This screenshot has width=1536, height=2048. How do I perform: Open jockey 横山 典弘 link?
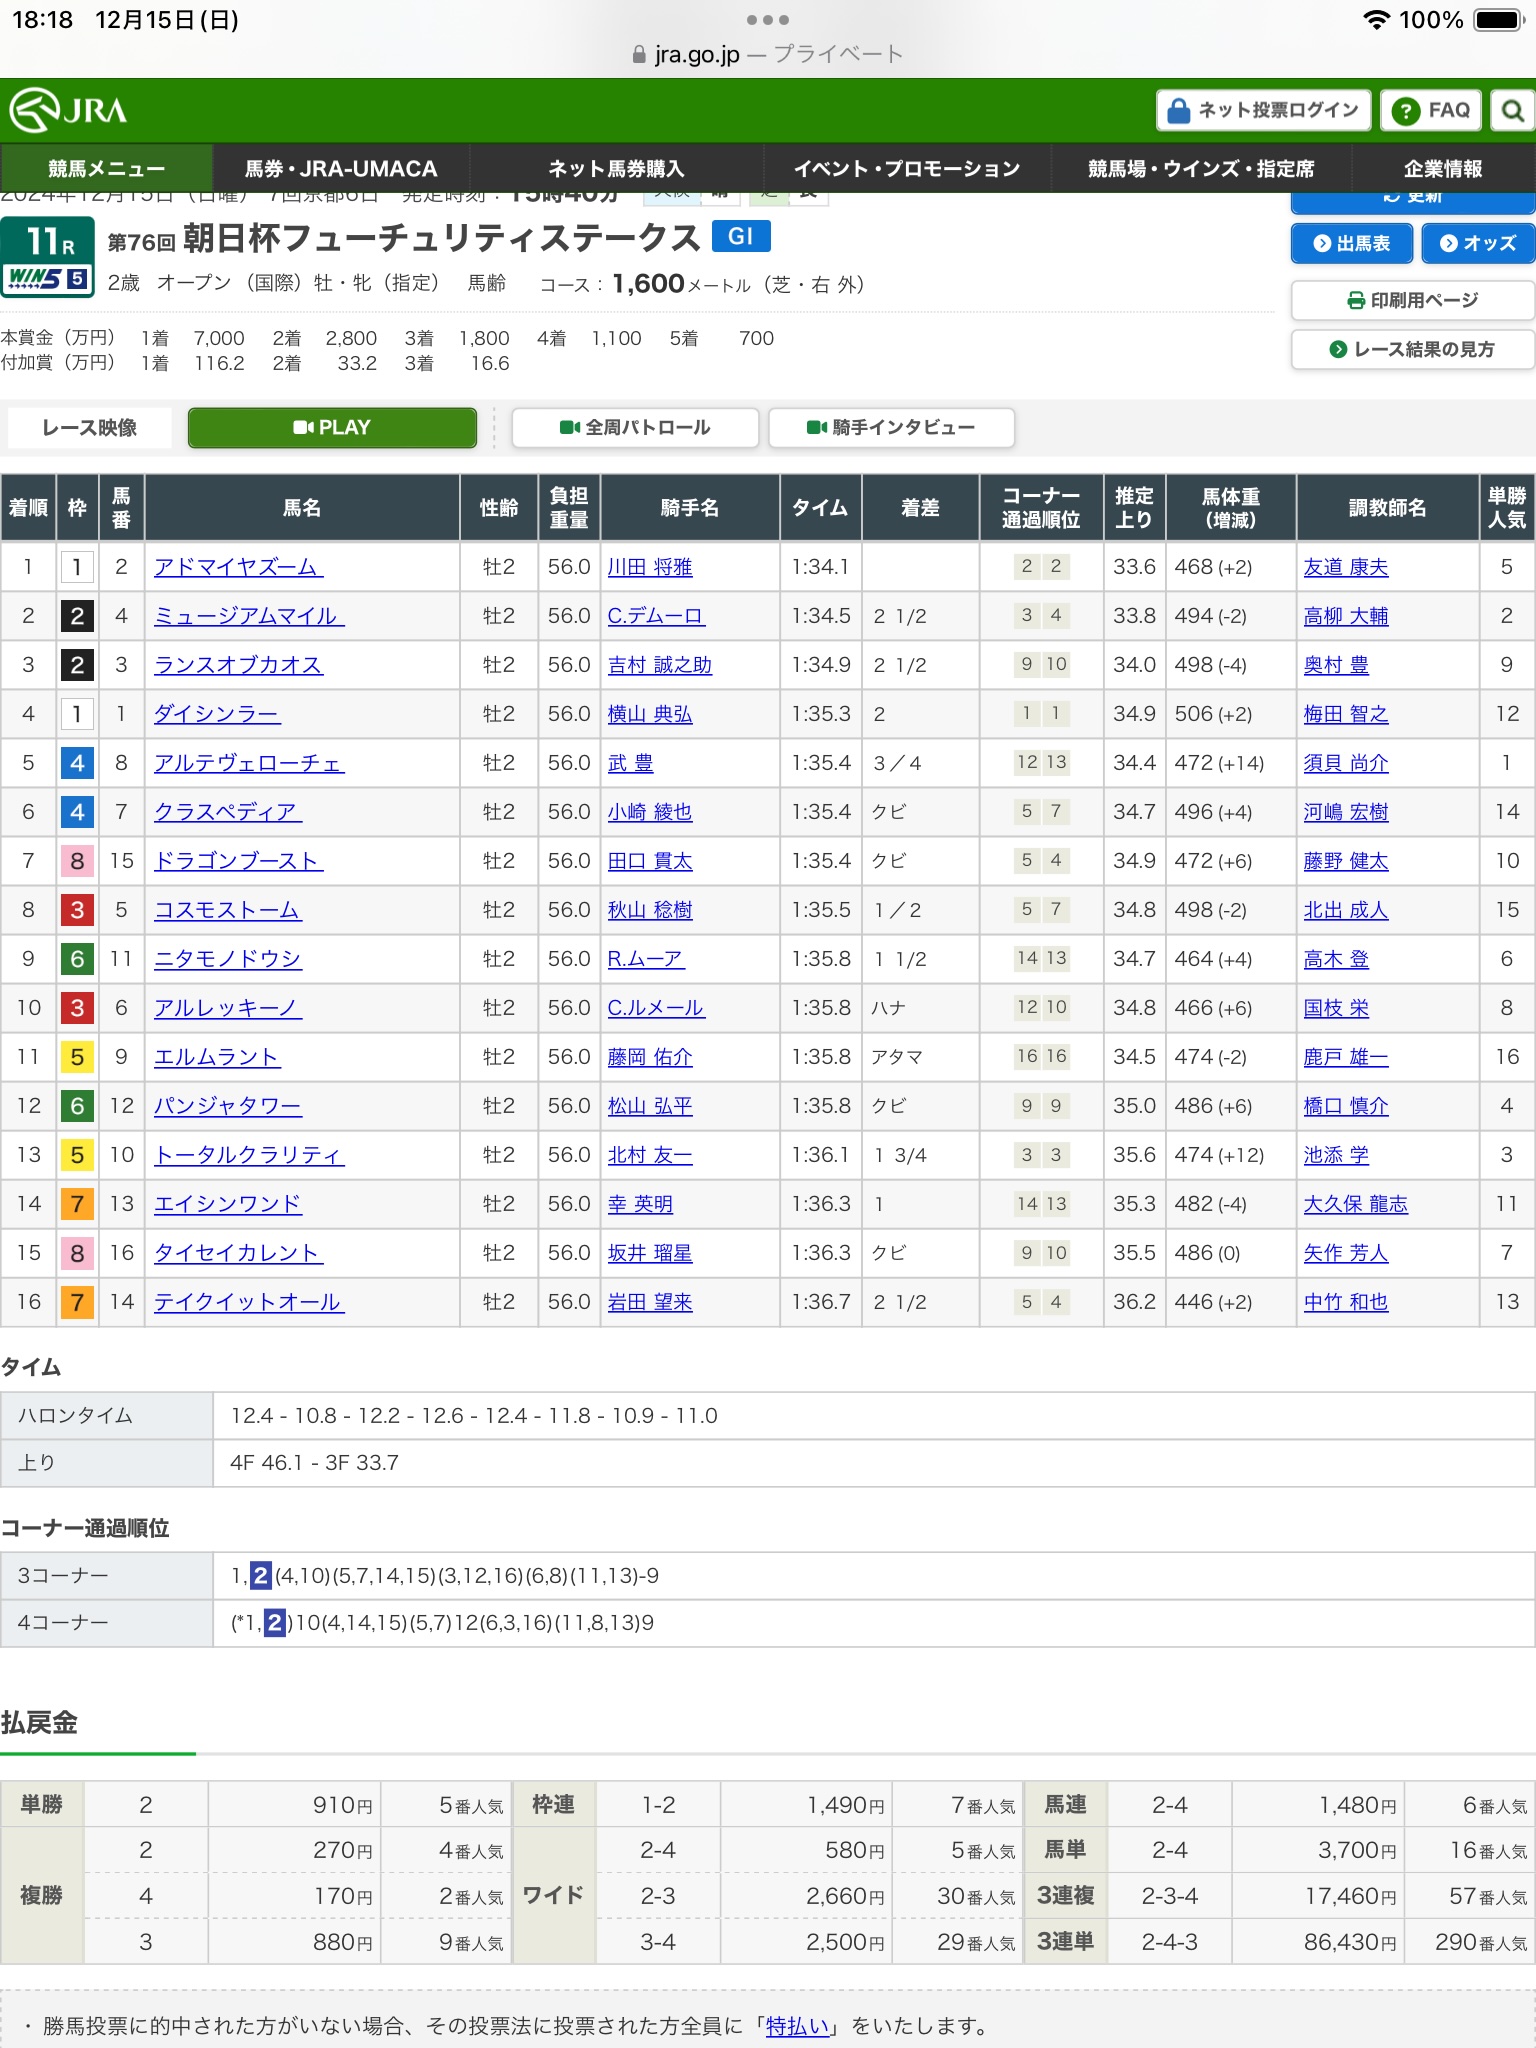tap(650, 714)
